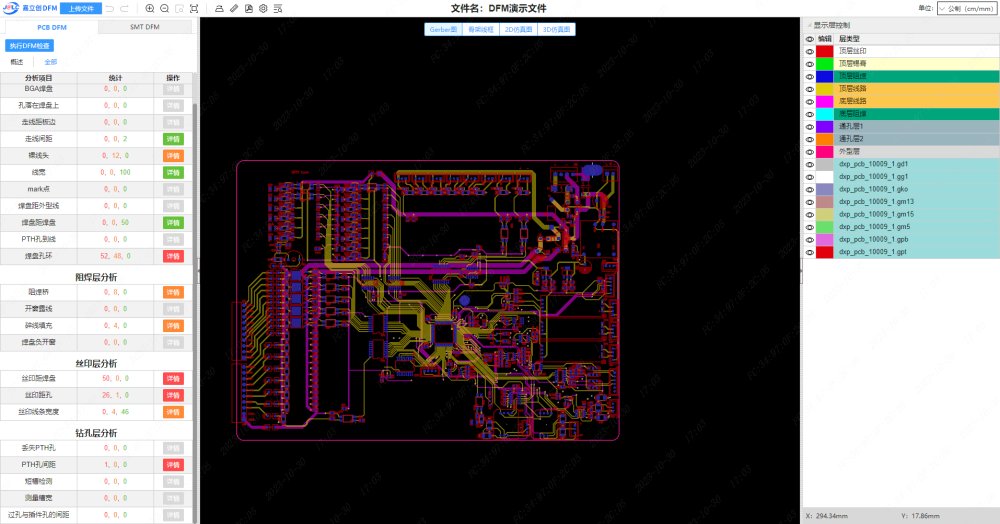This screenshot has width=1000, height=524.
Task: Switch to the 3D仿真图 view tab
Action: [557, 29]
